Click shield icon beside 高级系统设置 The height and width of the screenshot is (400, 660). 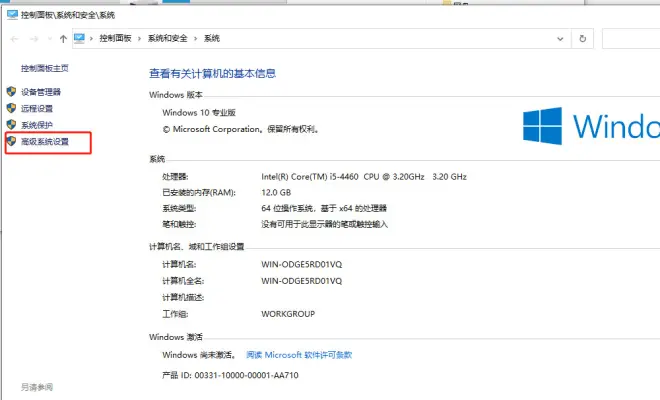point(11,141)
